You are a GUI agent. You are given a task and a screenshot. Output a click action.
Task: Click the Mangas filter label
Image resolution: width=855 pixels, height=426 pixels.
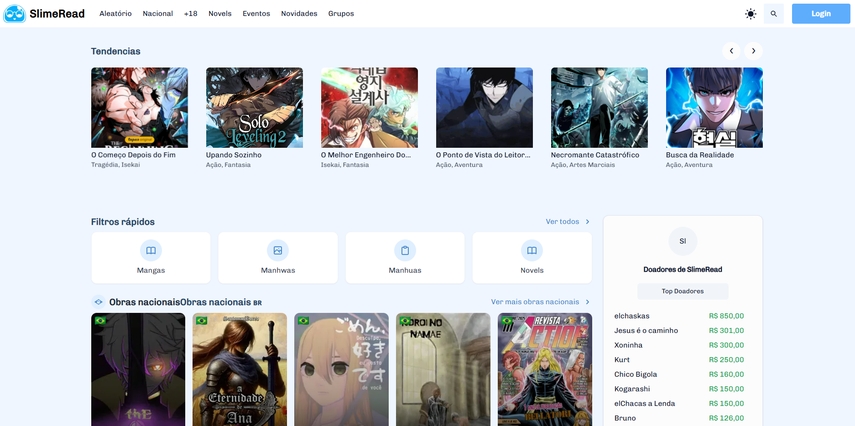[x=151, y=270]
